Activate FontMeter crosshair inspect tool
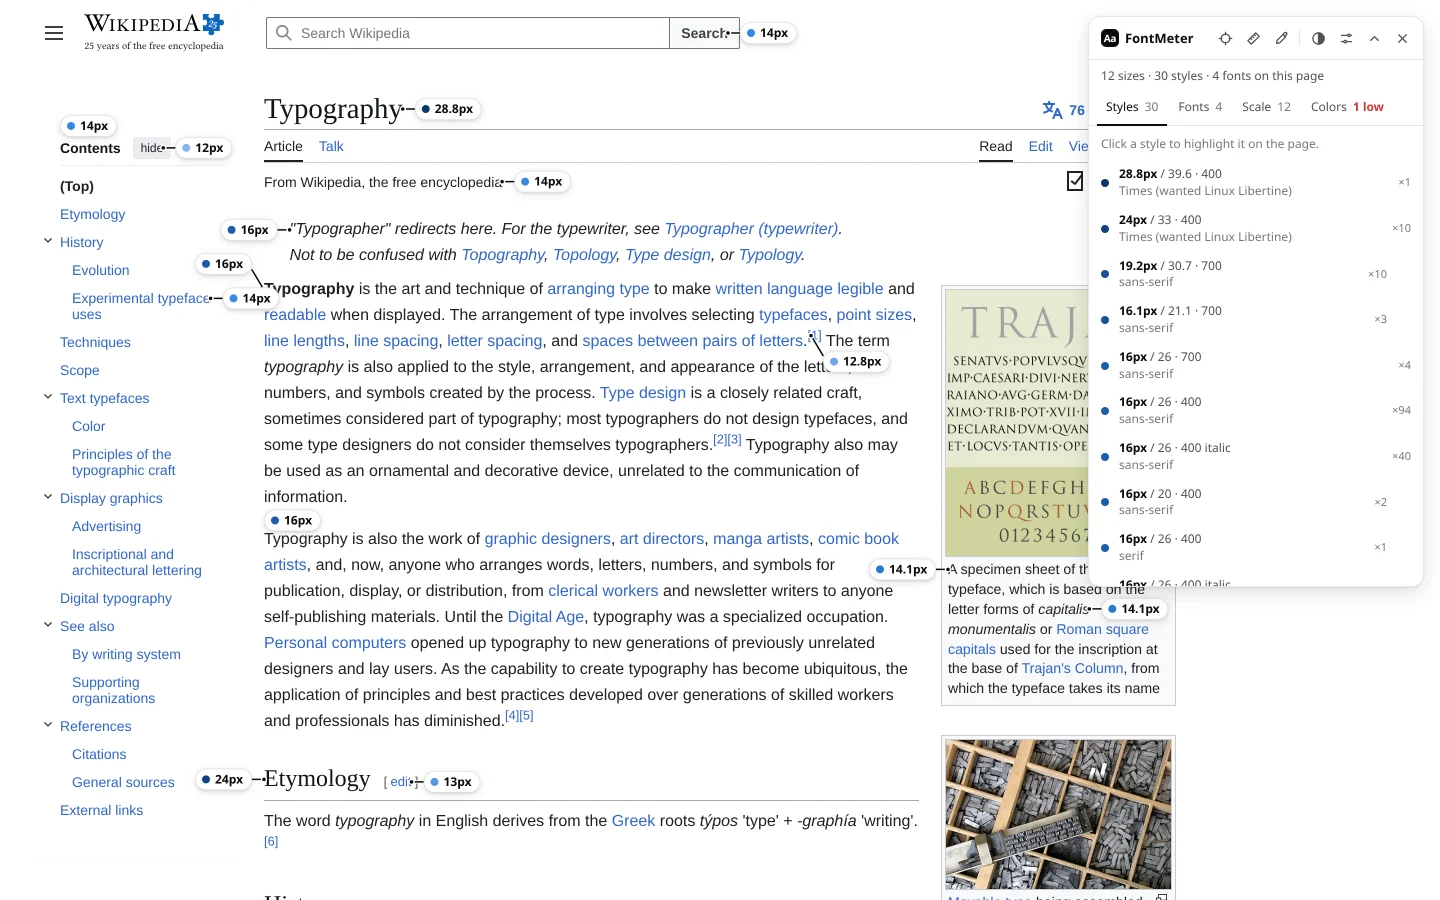This screenshot has height=900, width=1440. 1225,38
